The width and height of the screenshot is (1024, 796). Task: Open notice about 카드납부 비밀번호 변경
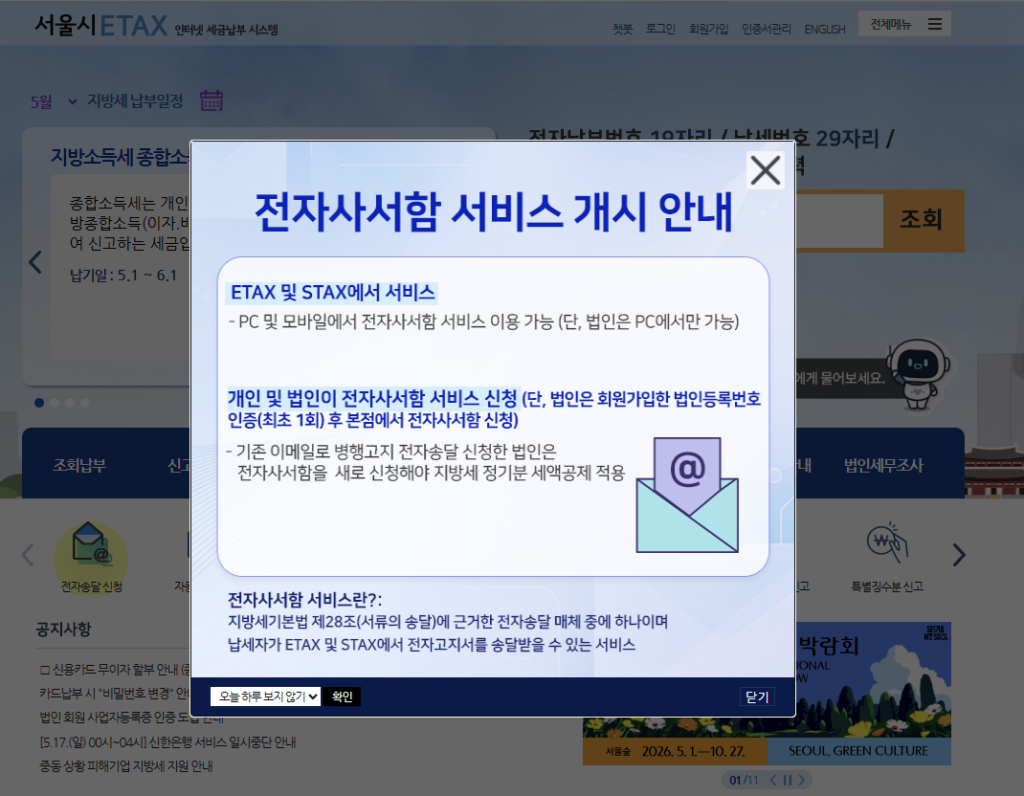click(x=114, y=693)
